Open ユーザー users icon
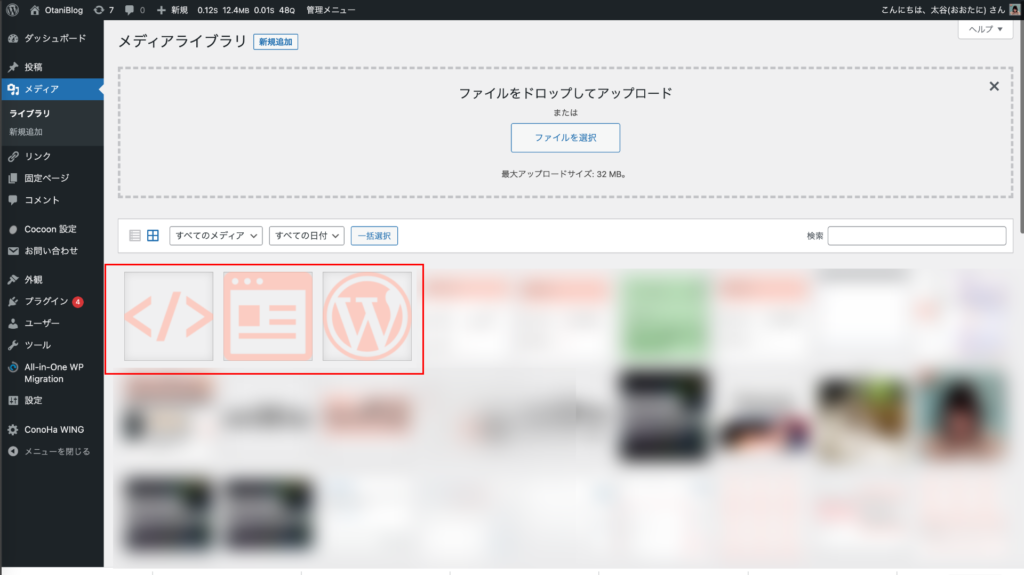Image resolution: width=1024 pixels, height=575 pixels. 13,323
